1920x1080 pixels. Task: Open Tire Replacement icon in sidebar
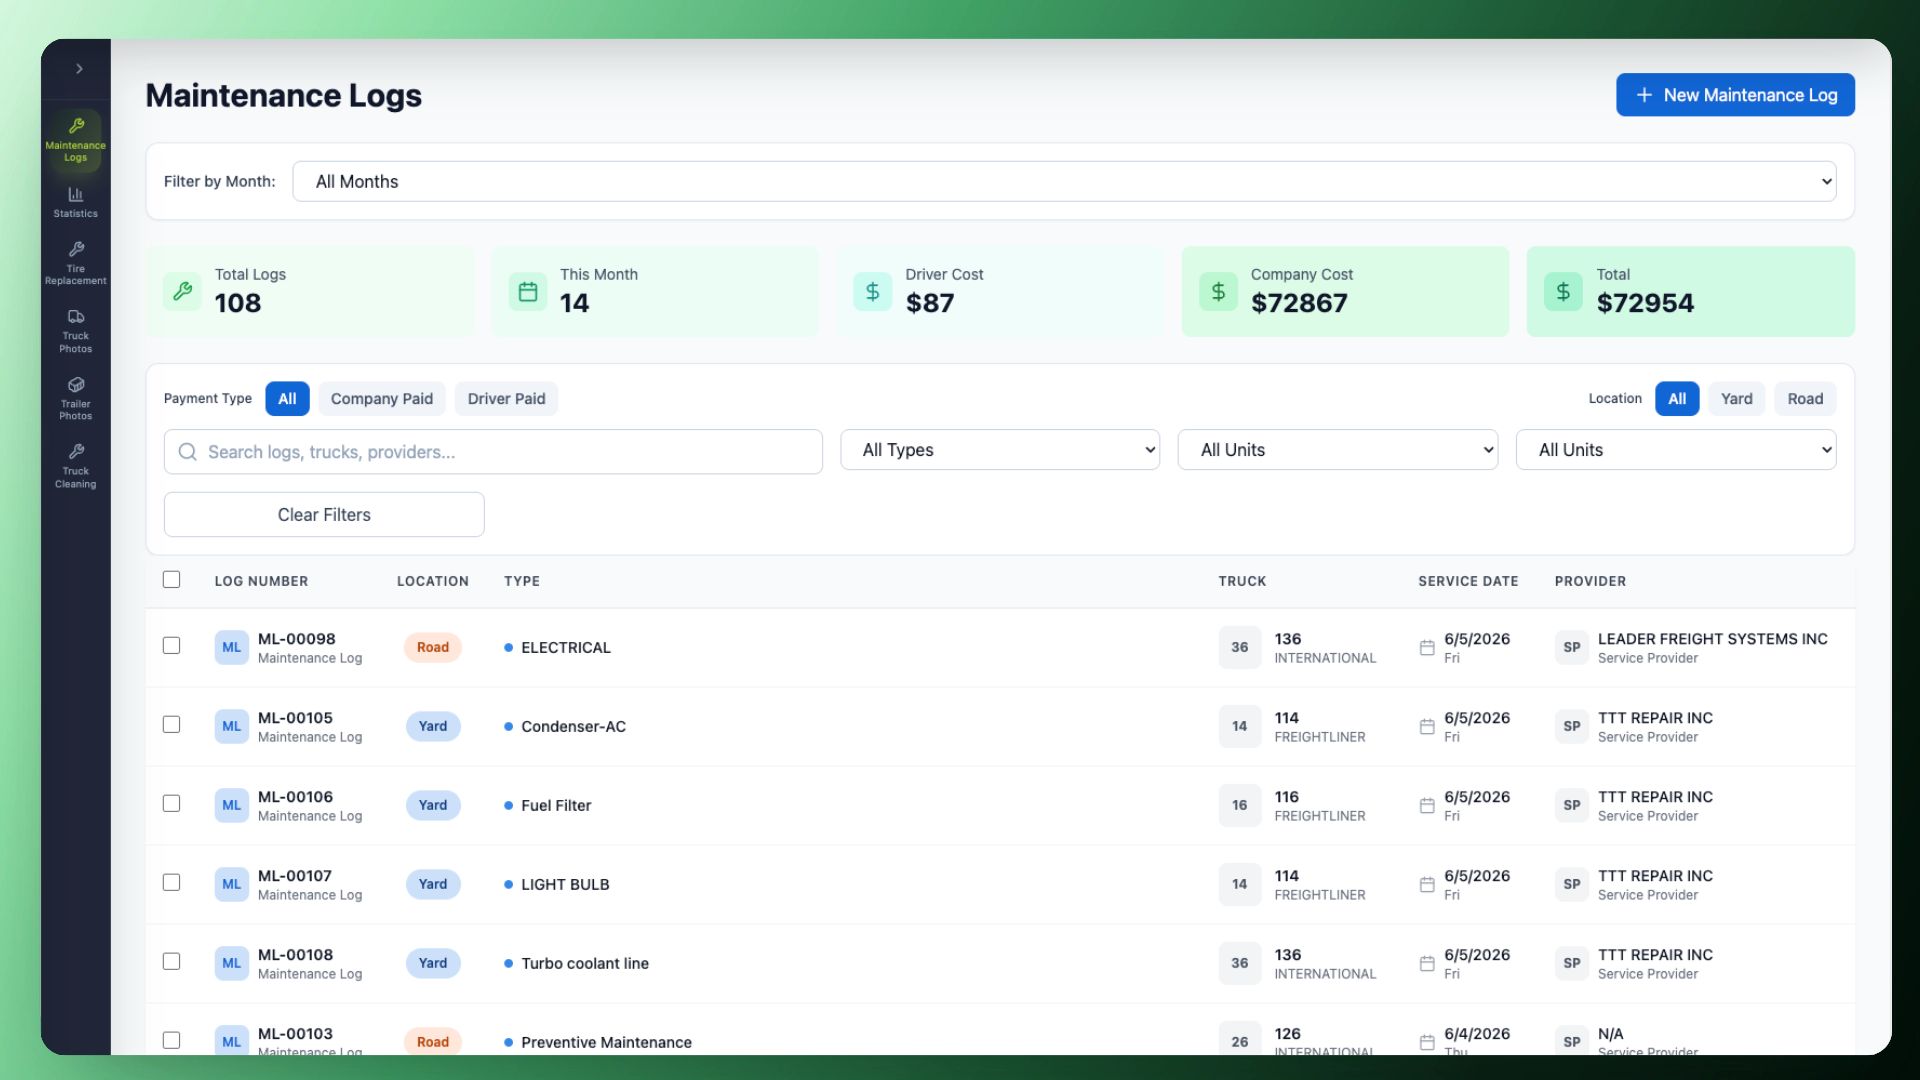pos(76,249)
